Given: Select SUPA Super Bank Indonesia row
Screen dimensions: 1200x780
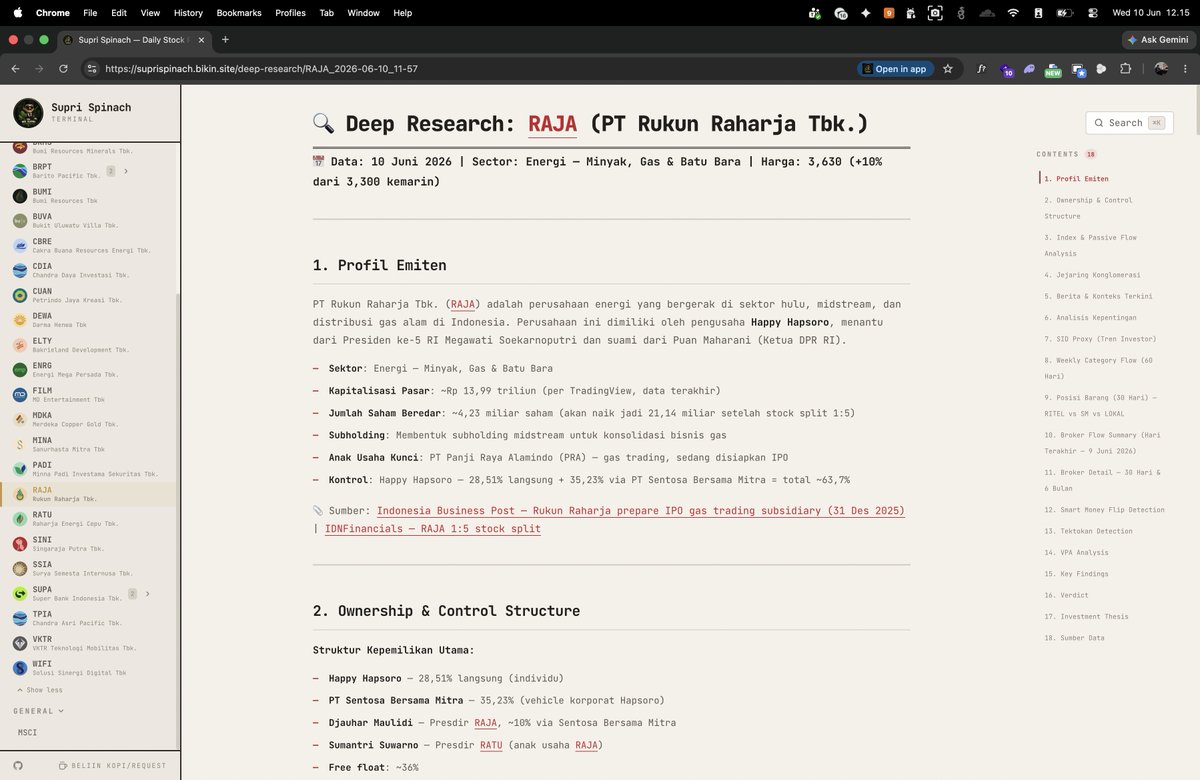Looking at the screenshot, I should 88,594.
